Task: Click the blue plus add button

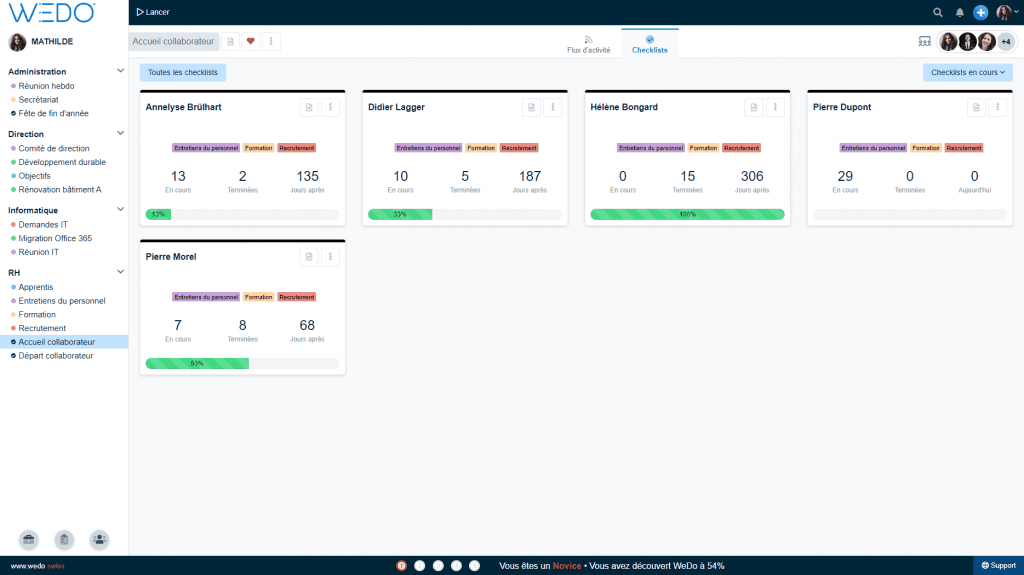Action: tap(981, 12)
